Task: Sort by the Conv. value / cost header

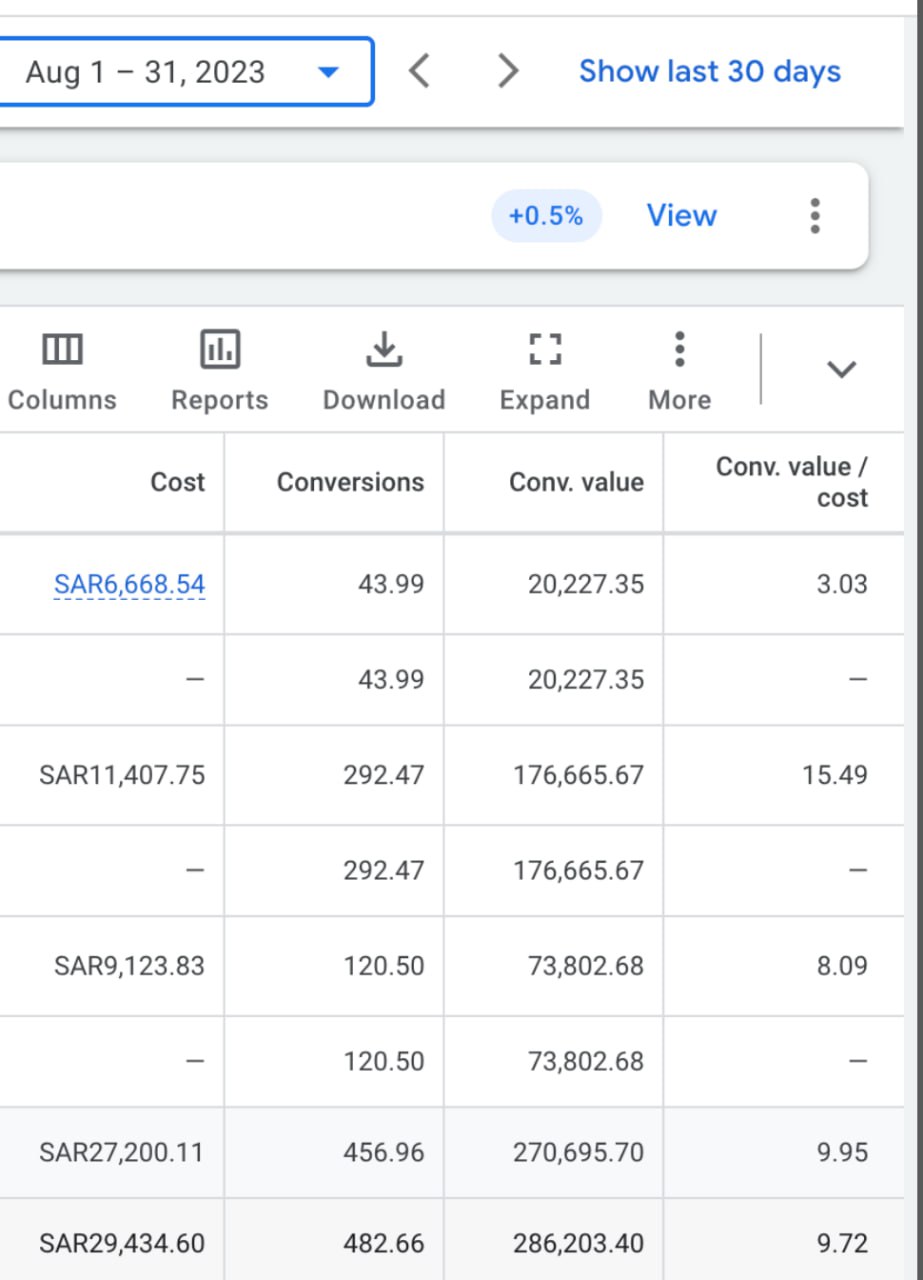Action: [x=792, y=482]
